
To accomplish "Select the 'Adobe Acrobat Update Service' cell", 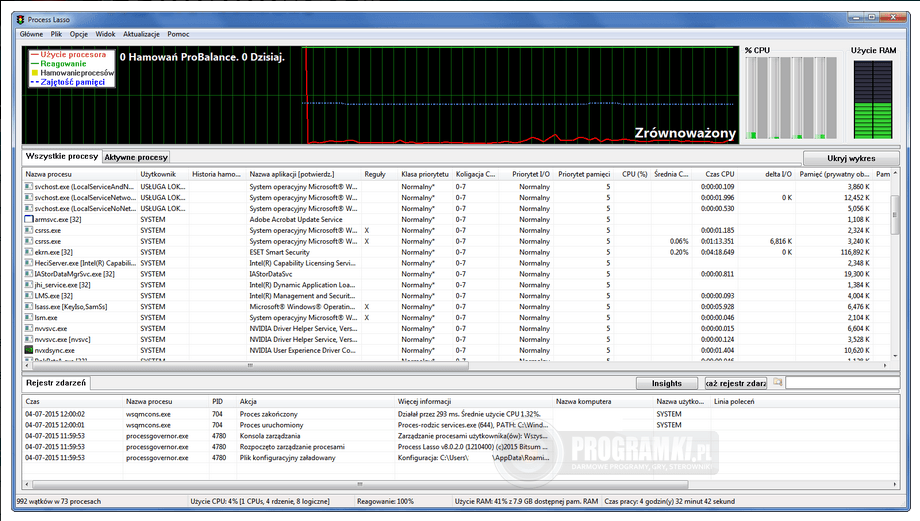I will point(296,219).
